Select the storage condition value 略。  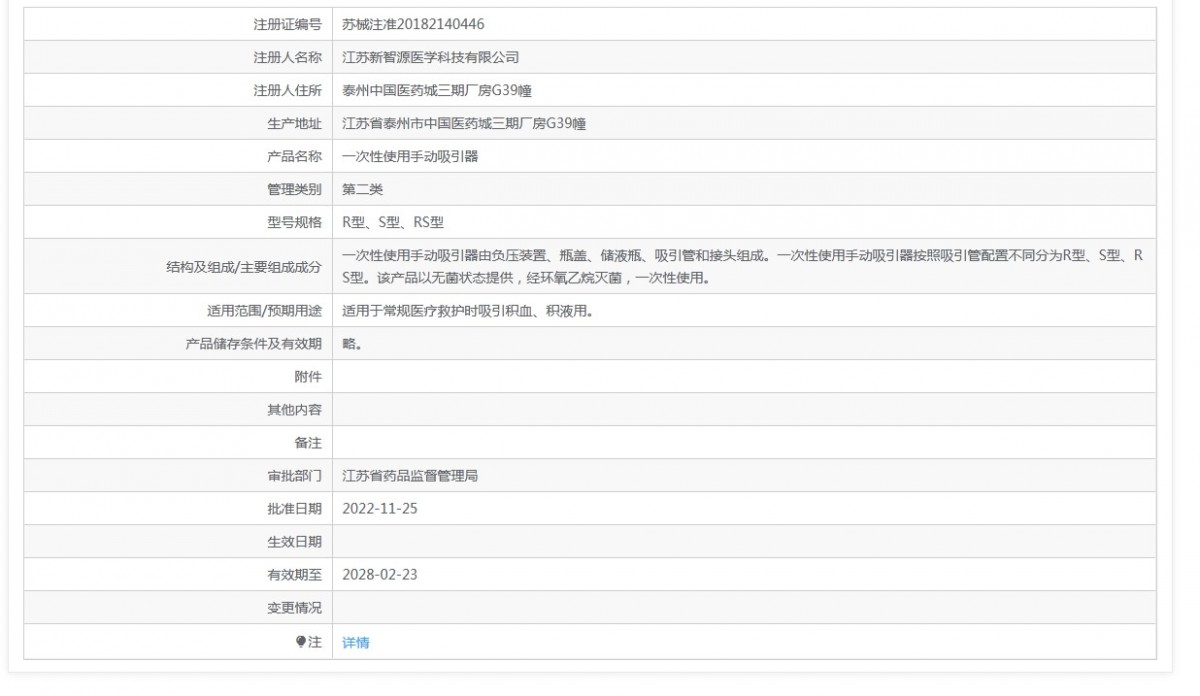(352, 344)
